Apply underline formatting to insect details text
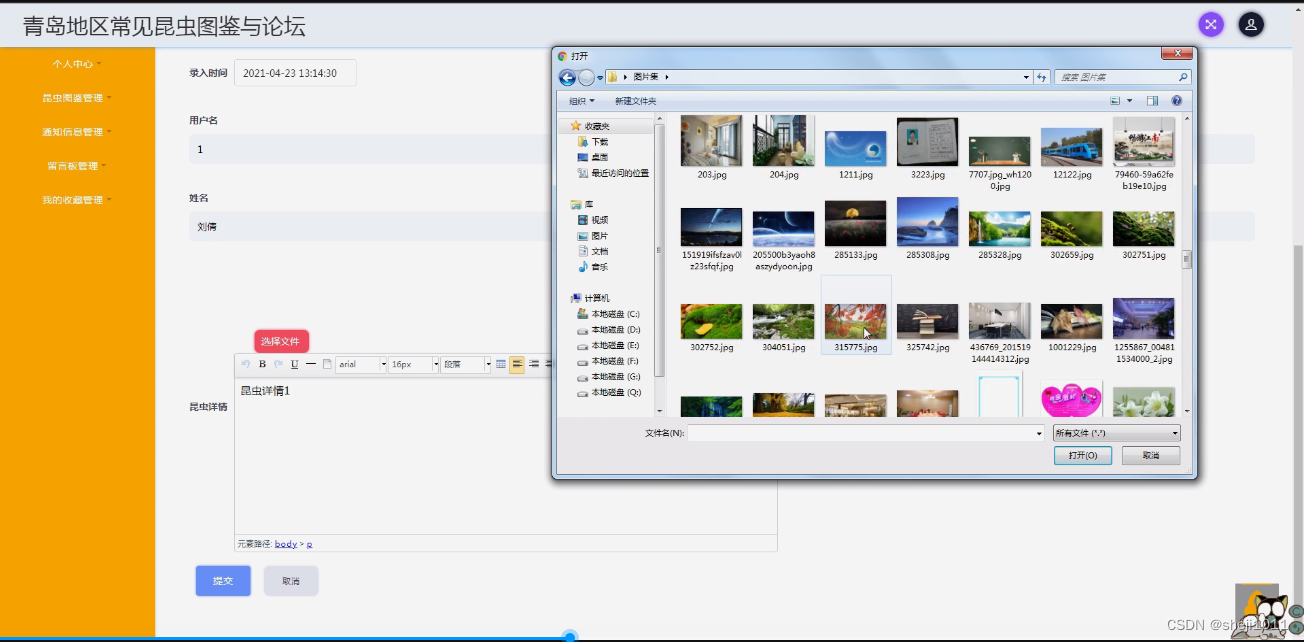Screen dimensions: 1304x642 point(294,364)
